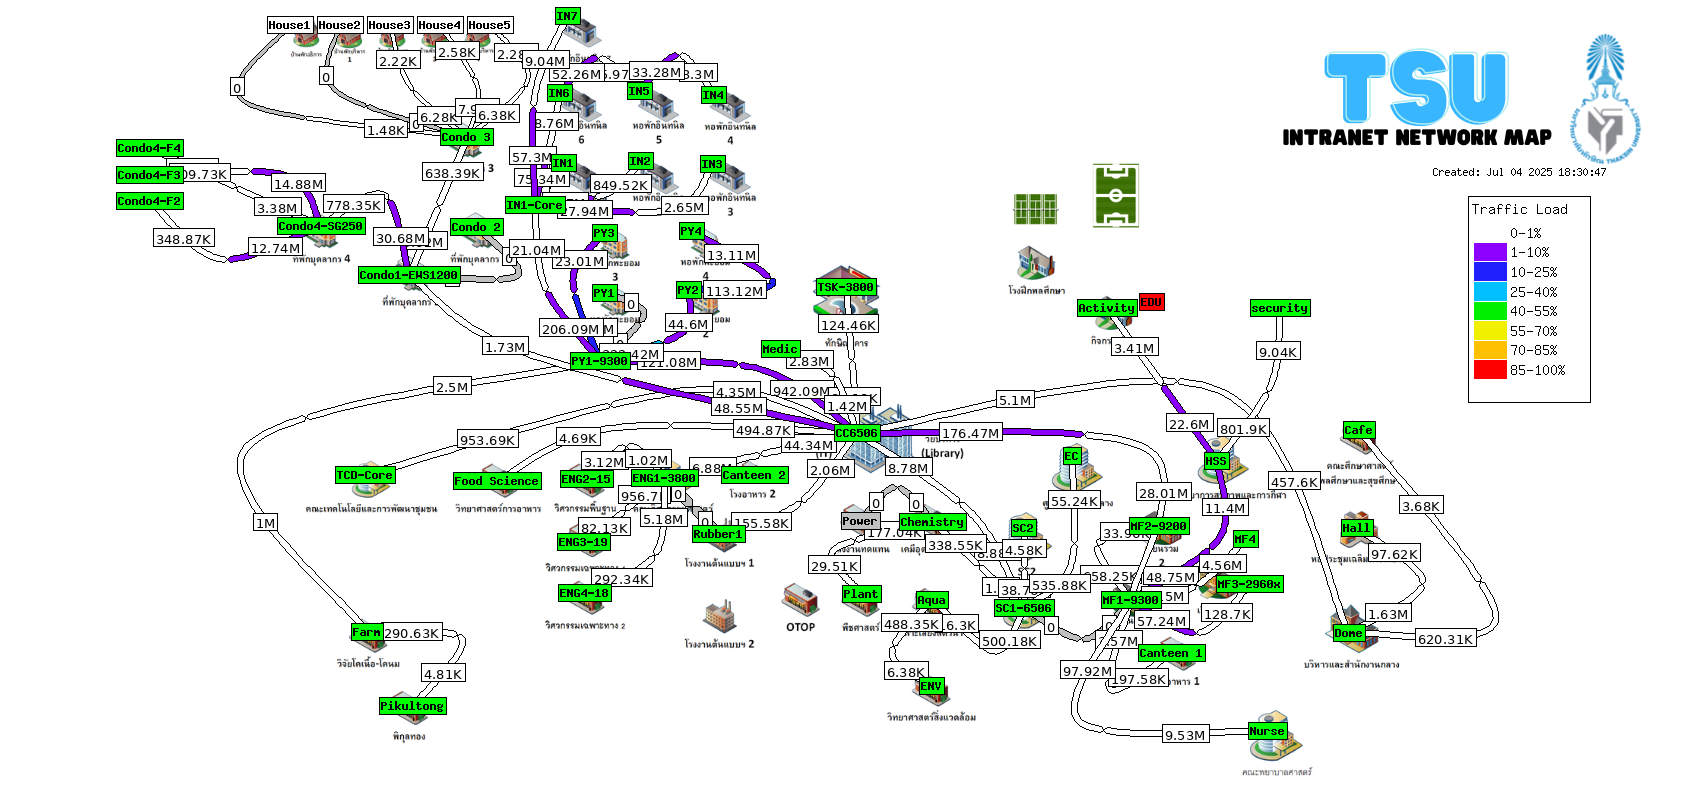Click the 206.09M traffic value
Image resolution: width=1700 pixels, height=800 pixels.
point(570,328)
